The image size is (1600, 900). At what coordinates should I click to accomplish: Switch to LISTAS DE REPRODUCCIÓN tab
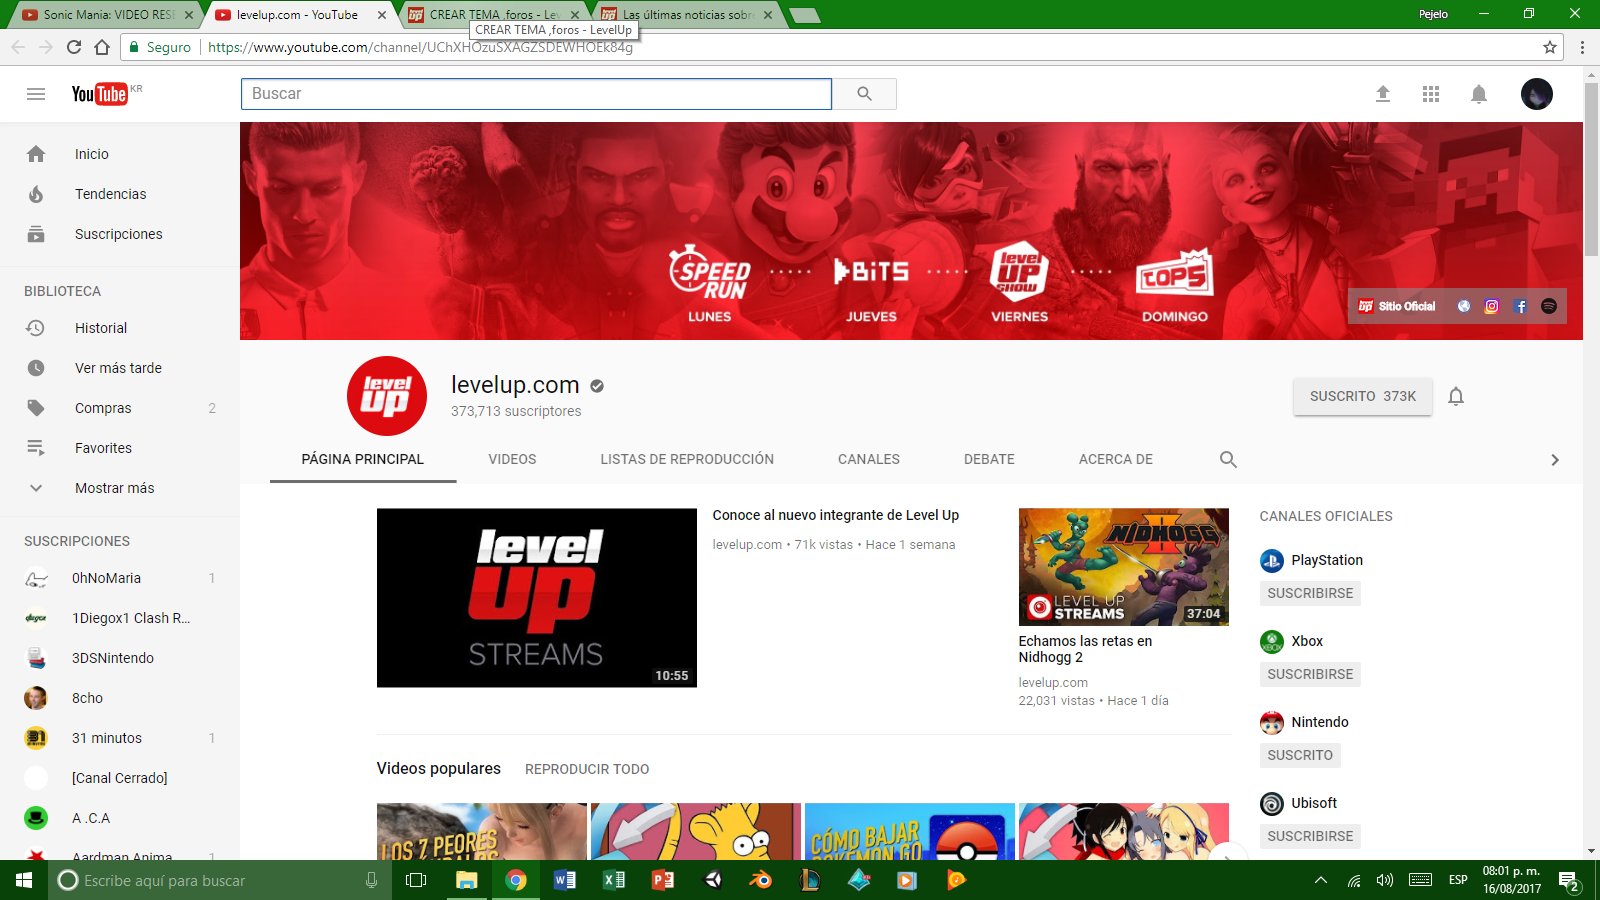[687, 459]
